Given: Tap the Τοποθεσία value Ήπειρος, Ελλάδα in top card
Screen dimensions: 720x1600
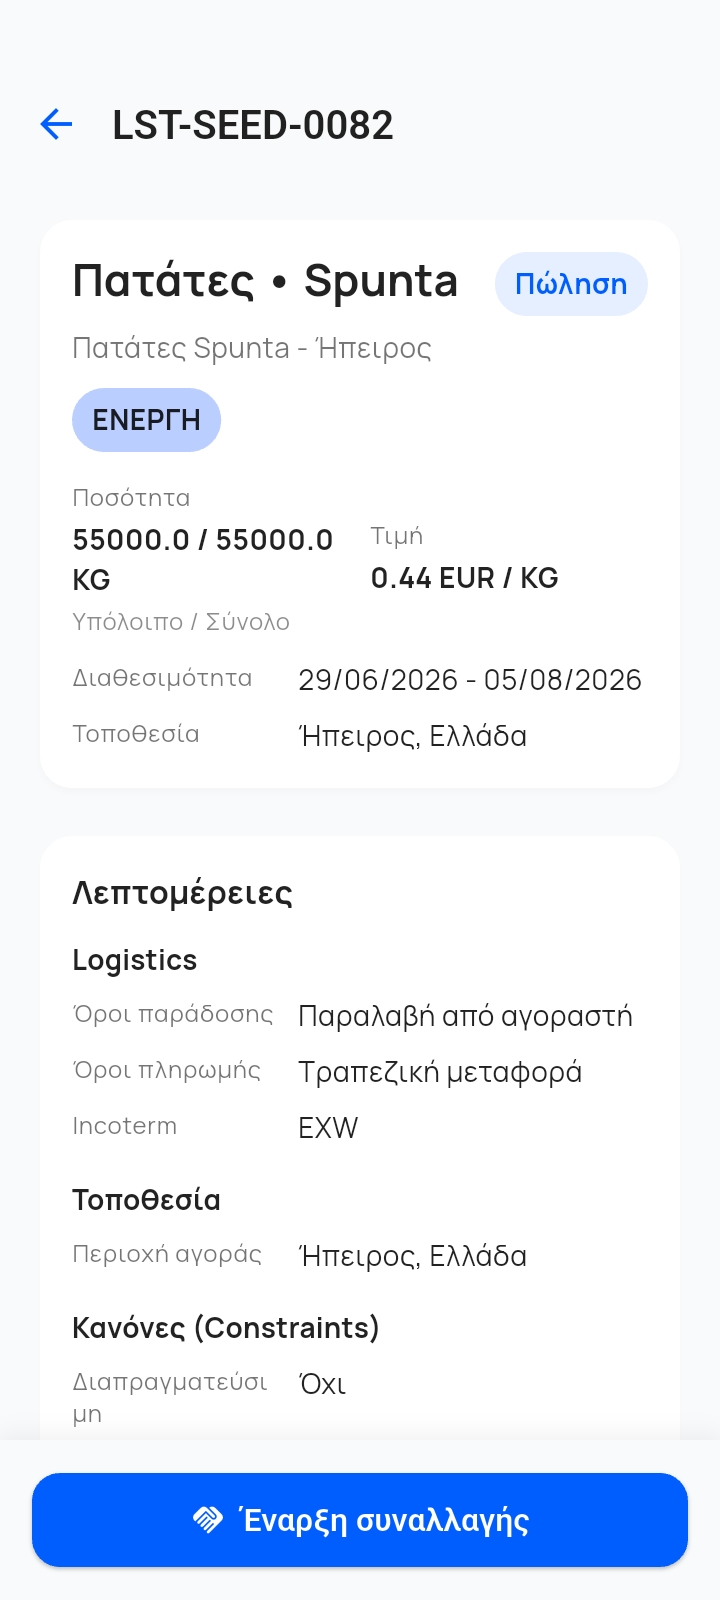Looking at the screenshot, I should pos(413,736).
